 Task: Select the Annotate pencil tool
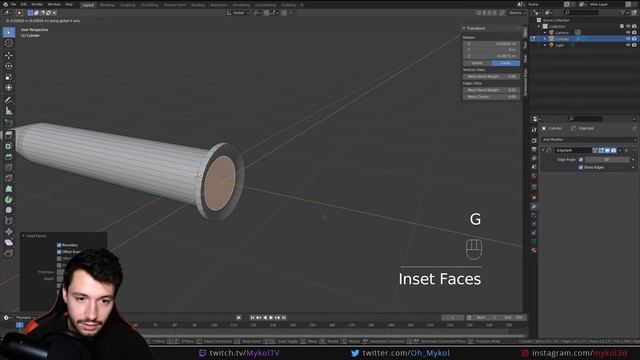tap(9, 100)
